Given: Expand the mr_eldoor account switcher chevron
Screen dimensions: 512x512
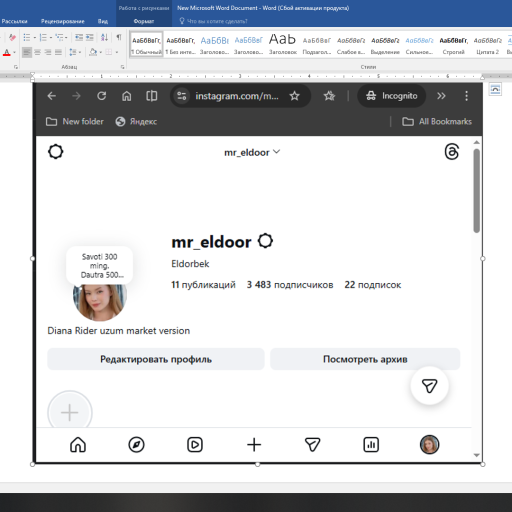Looking at the screenshot, I should pos(276,152).
